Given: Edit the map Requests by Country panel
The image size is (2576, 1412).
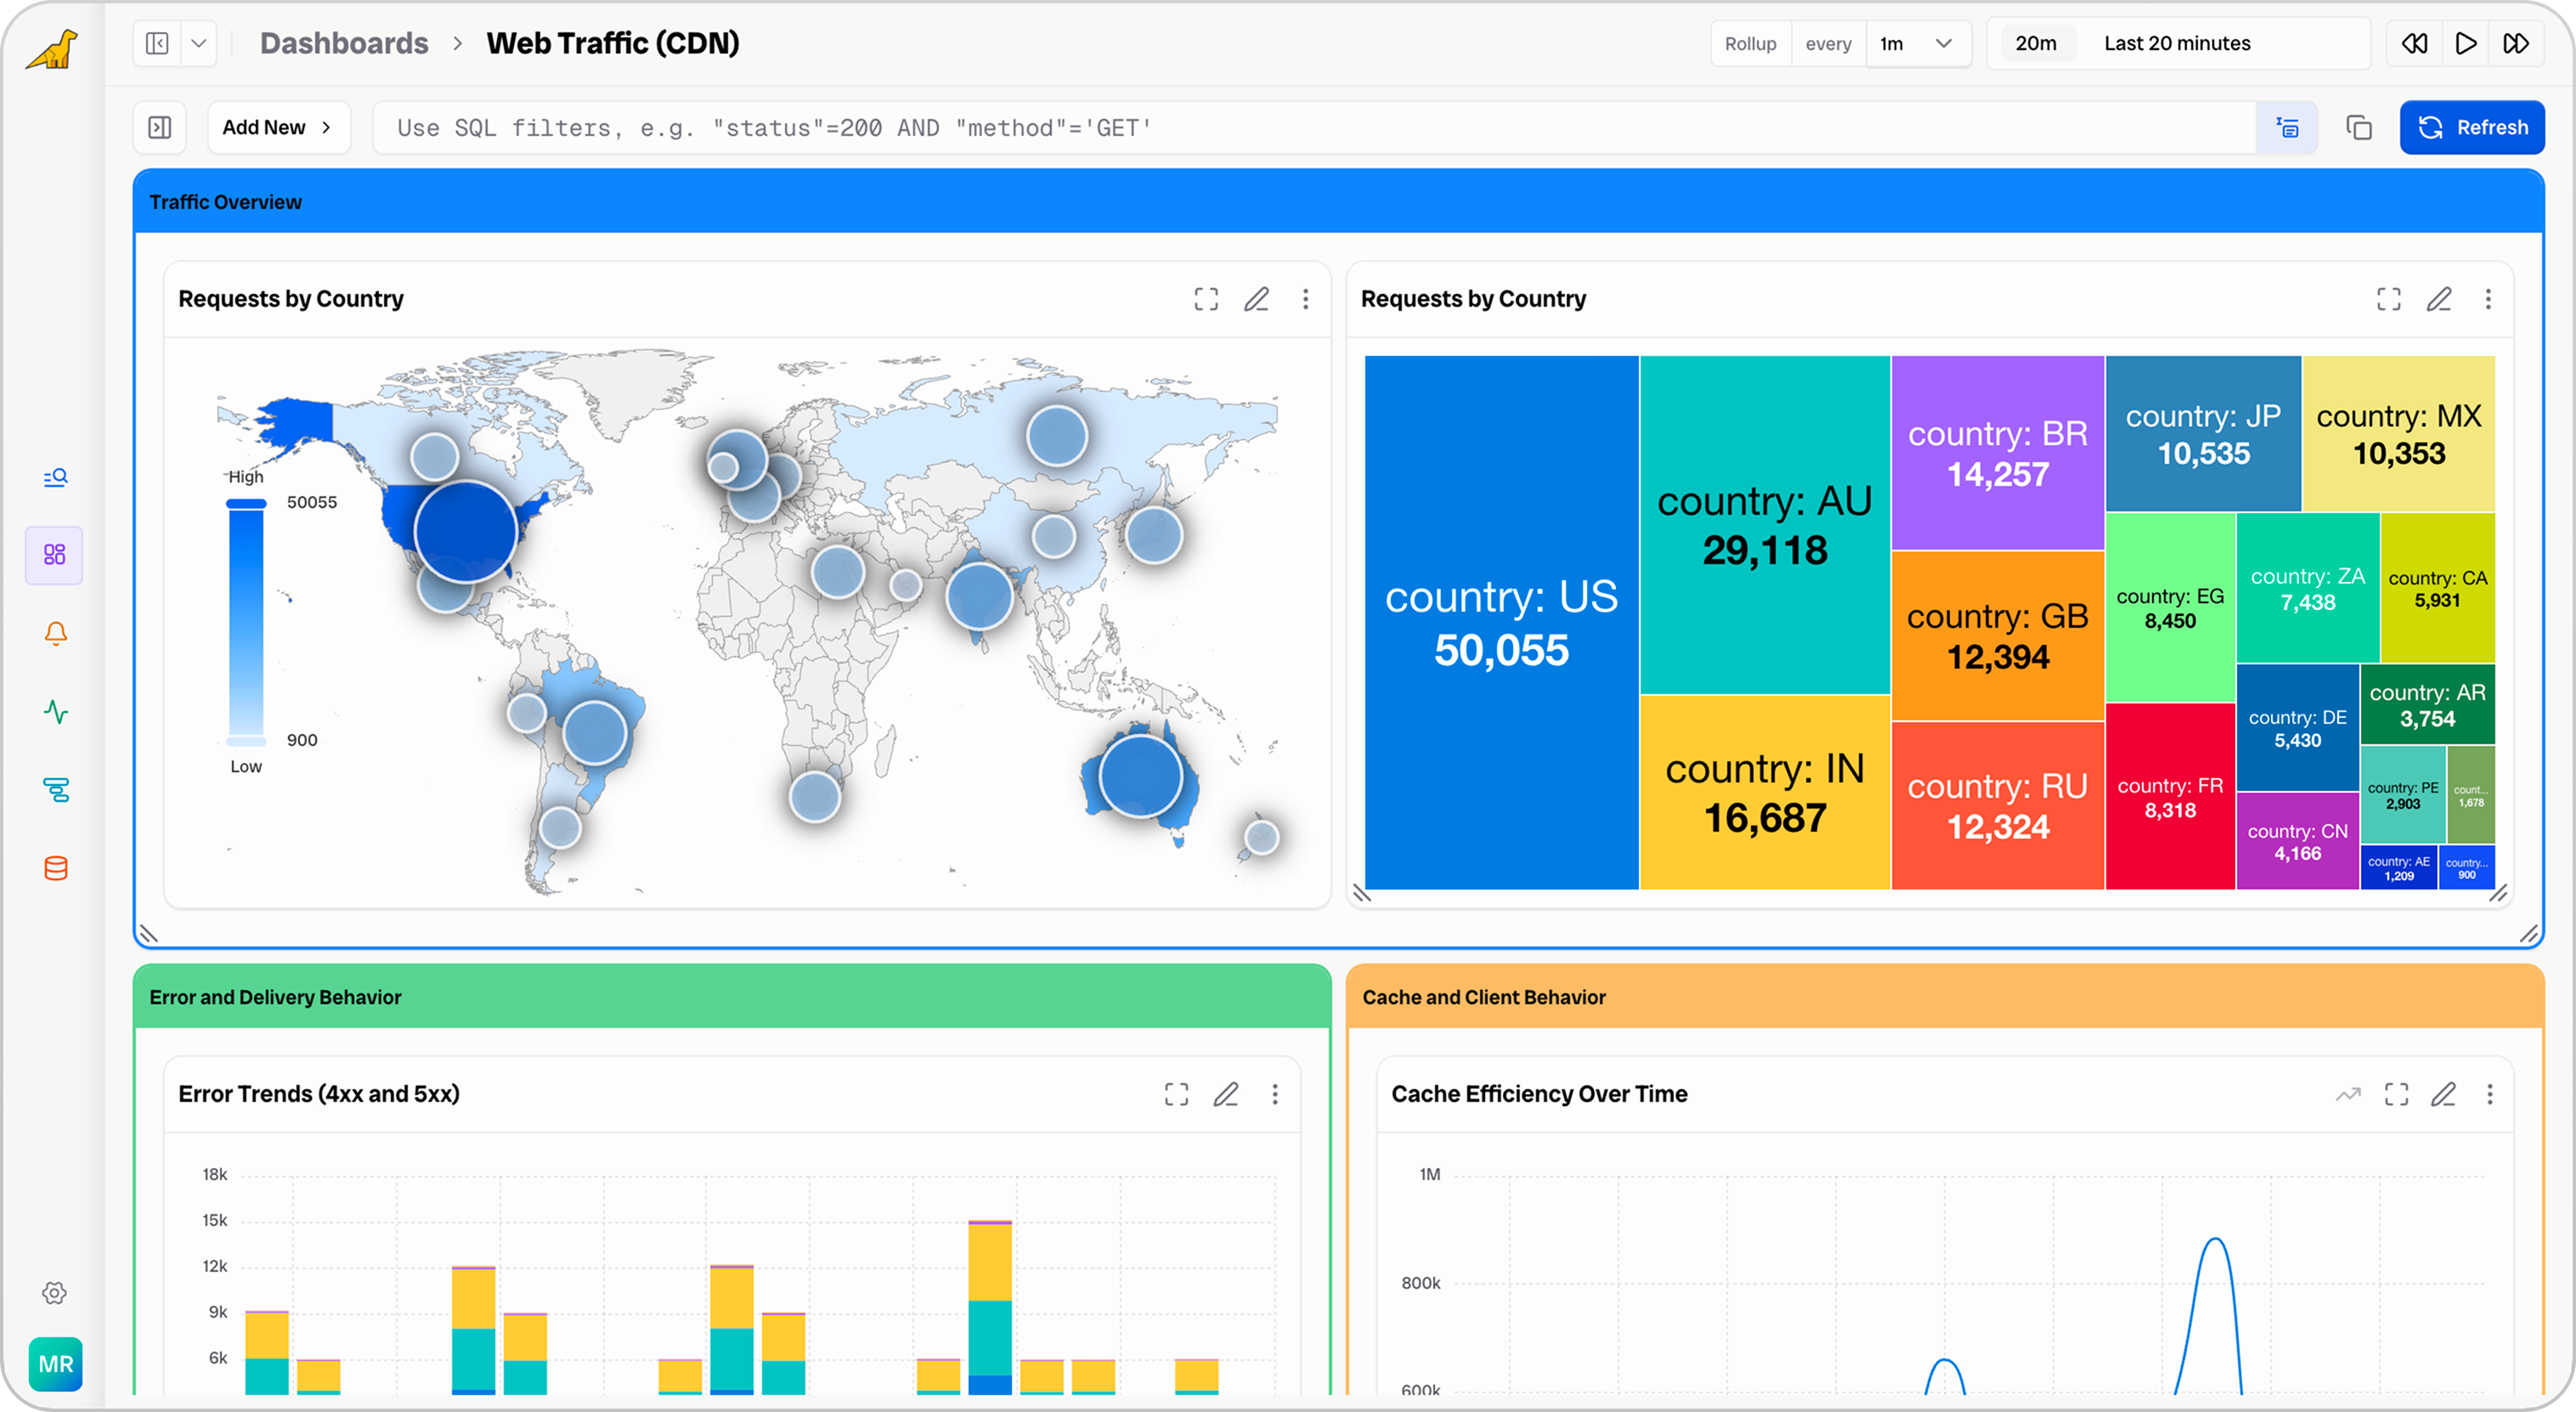Looking at the screenshot, I should [1256, 299].
